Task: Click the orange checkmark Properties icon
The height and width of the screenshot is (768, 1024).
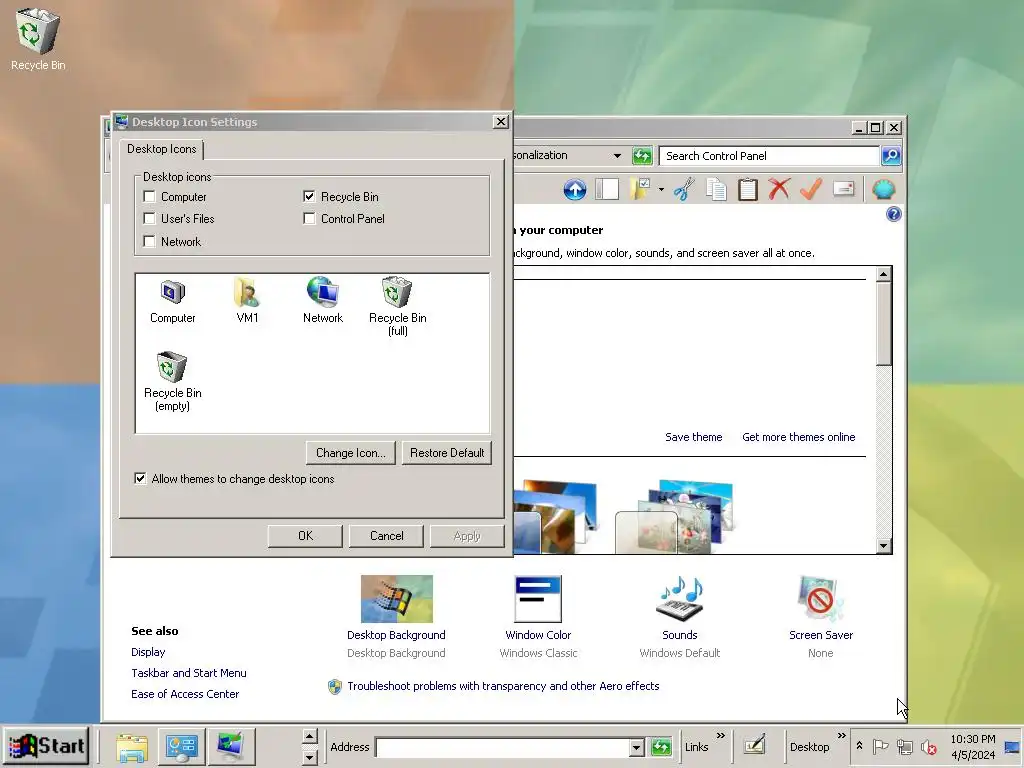Action: click(810, 189)
